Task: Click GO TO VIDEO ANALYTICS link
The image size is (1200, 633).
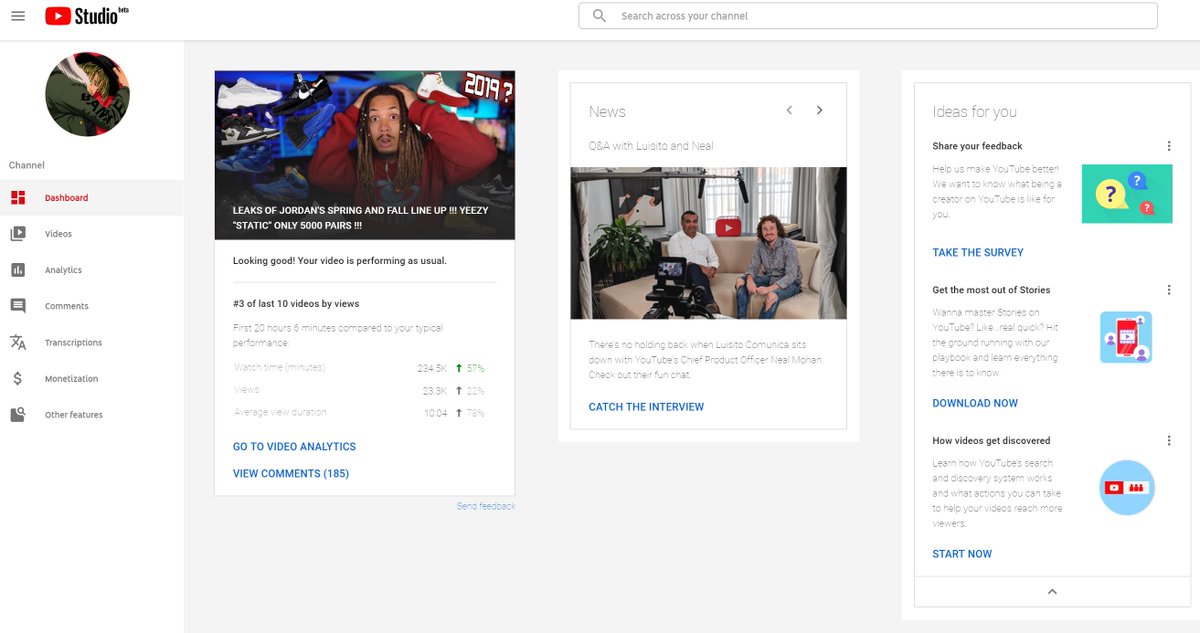Action: point(294,447)
